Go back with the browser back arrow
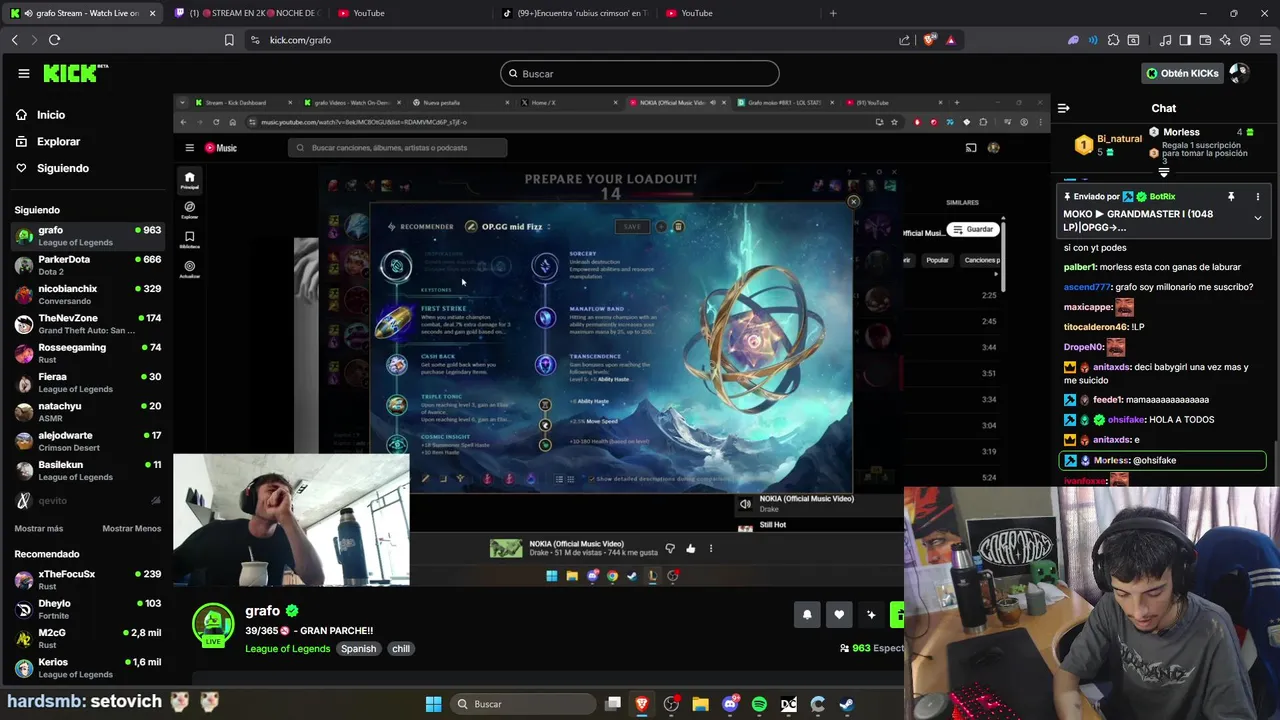This screenshot has width=1280, height=720. (15, 40)
